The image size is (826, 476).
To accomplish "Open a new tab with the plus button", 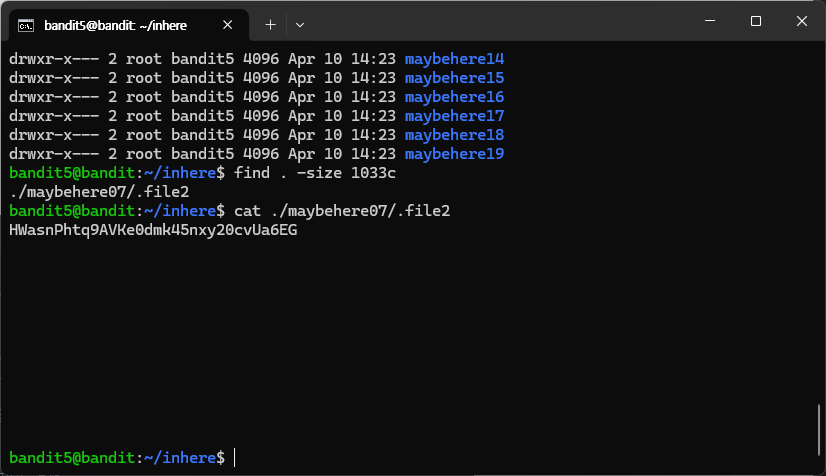I will pos(270,25).
